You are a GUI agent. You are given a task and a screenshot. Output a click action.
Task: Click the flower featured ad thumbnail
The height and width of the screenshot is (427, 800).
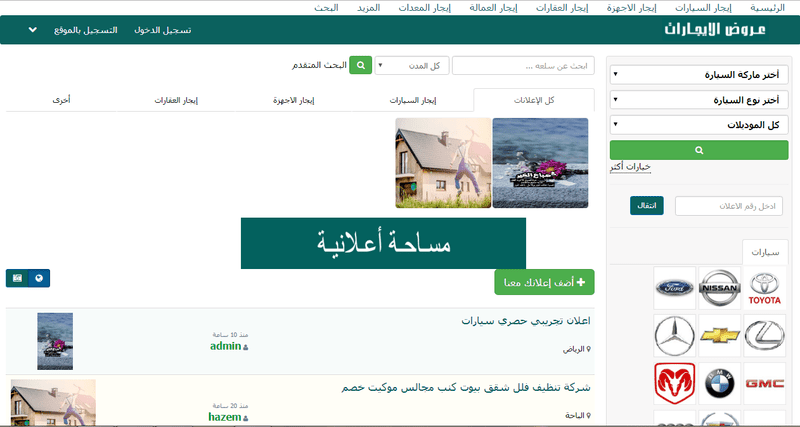pos(540,163)
